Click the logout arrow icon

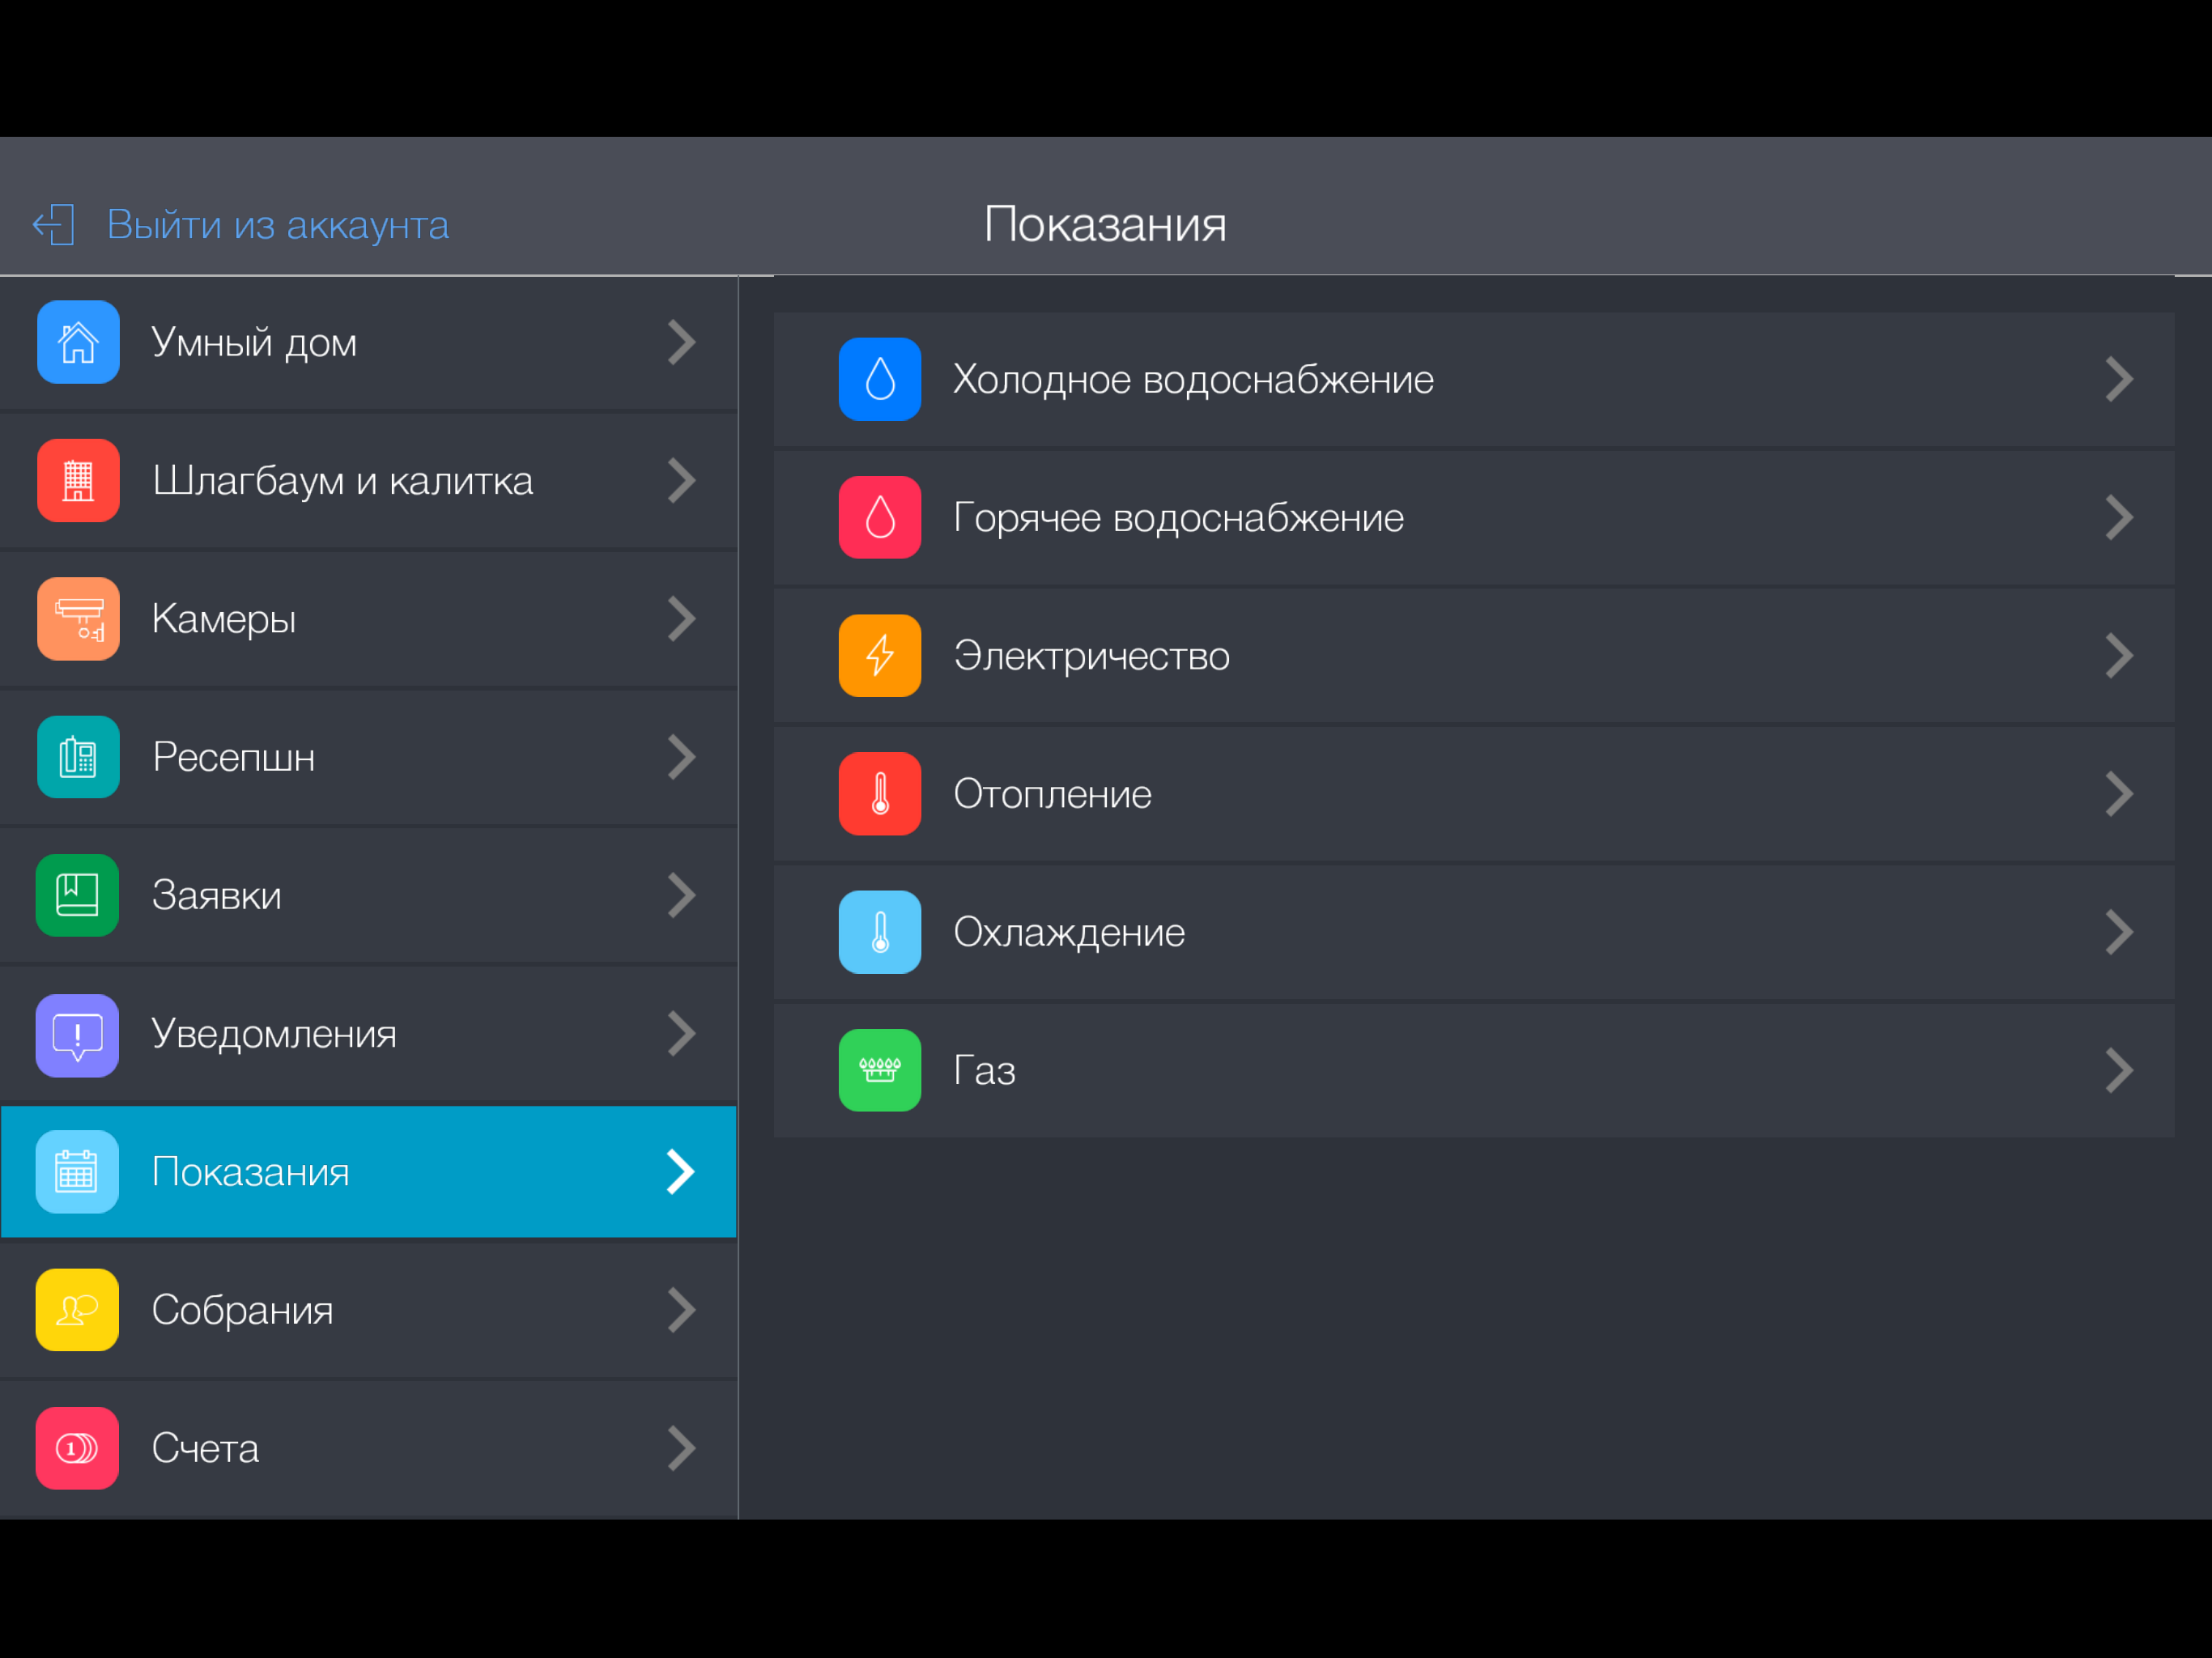coord(54,225)
